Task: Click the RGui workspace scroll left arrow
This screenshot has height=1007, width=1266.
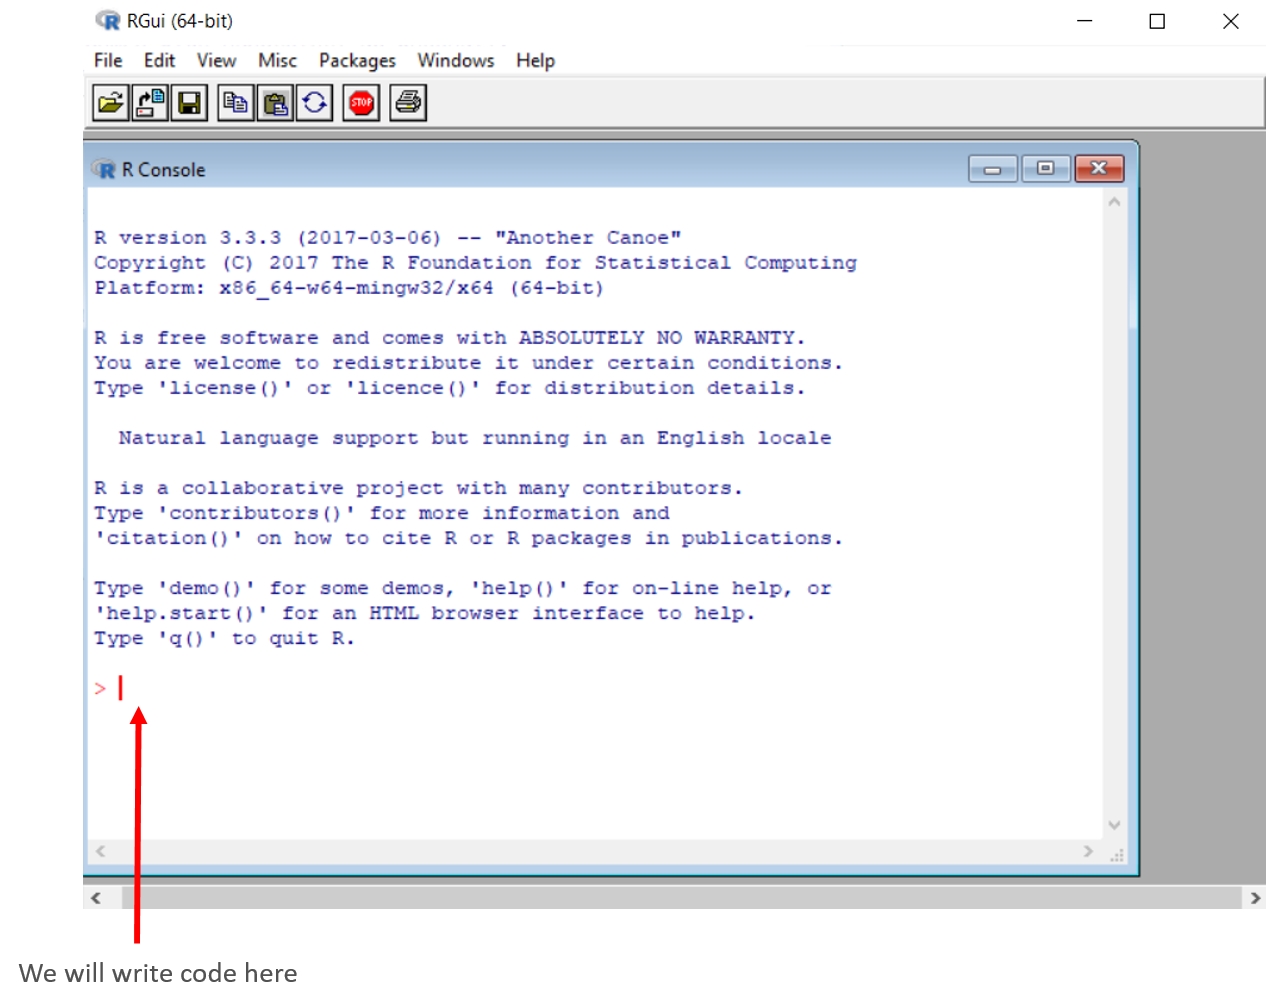Action: [x=96, y=898]
